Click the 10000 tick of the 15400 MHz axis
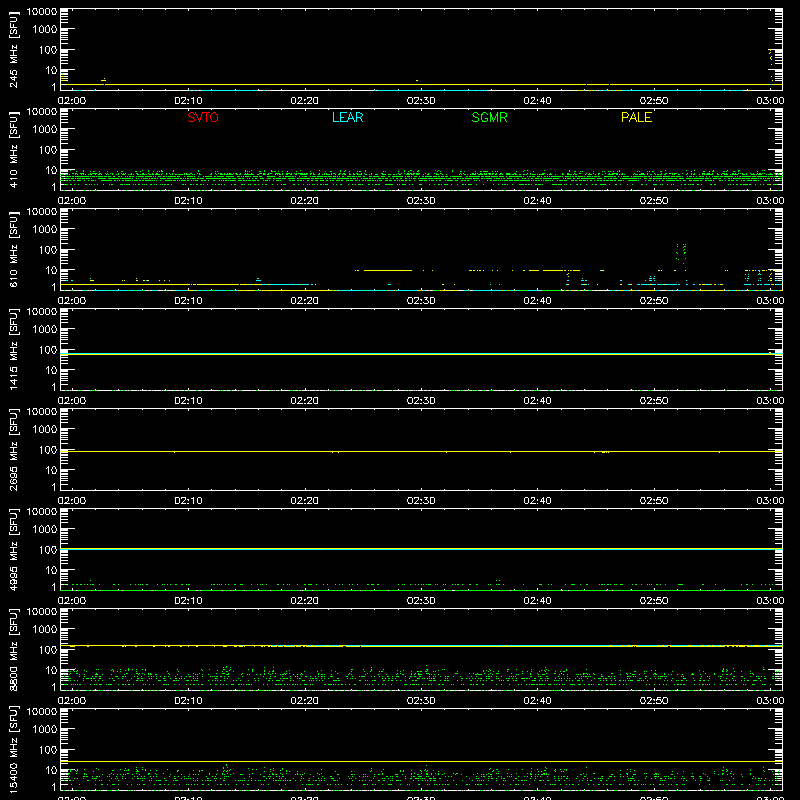Screen dimensions: 800x800 pyautogui.click(x=42, y=712)
